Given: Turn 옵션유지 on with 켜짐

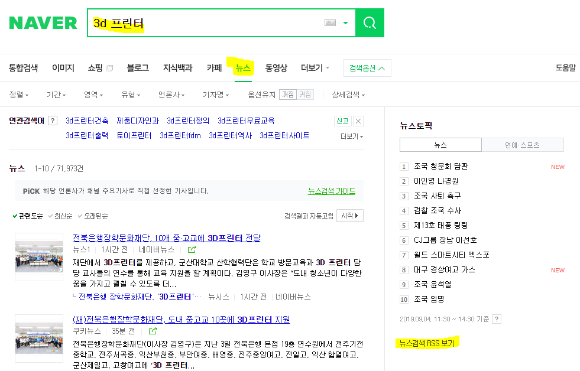Looking at the screenshot, I should 288,95.
